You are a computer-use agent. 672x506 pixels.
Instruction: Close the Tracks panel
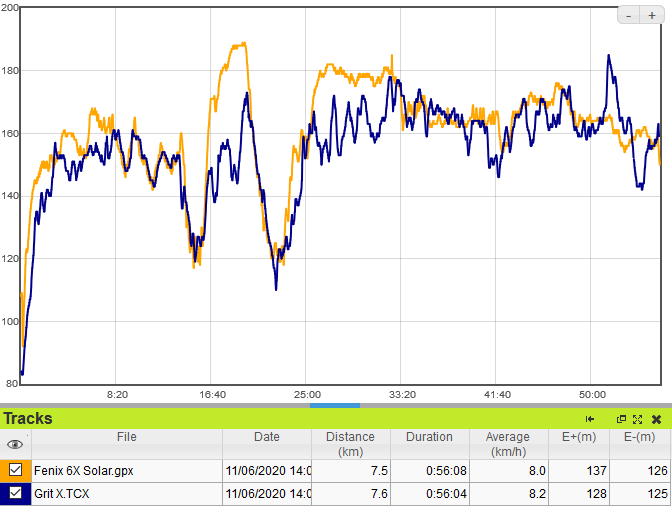tap(656, 419)
